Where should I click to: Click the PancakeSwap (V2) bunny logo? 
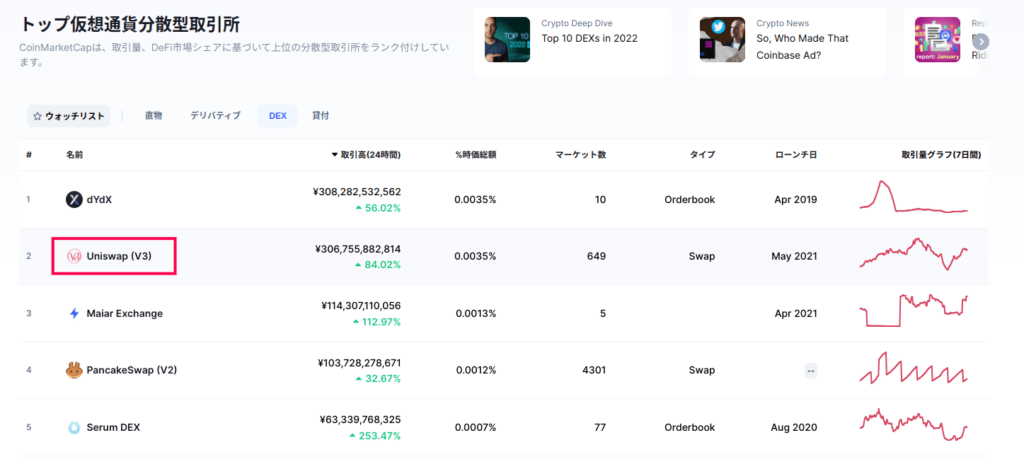click(x=74, y=370)
